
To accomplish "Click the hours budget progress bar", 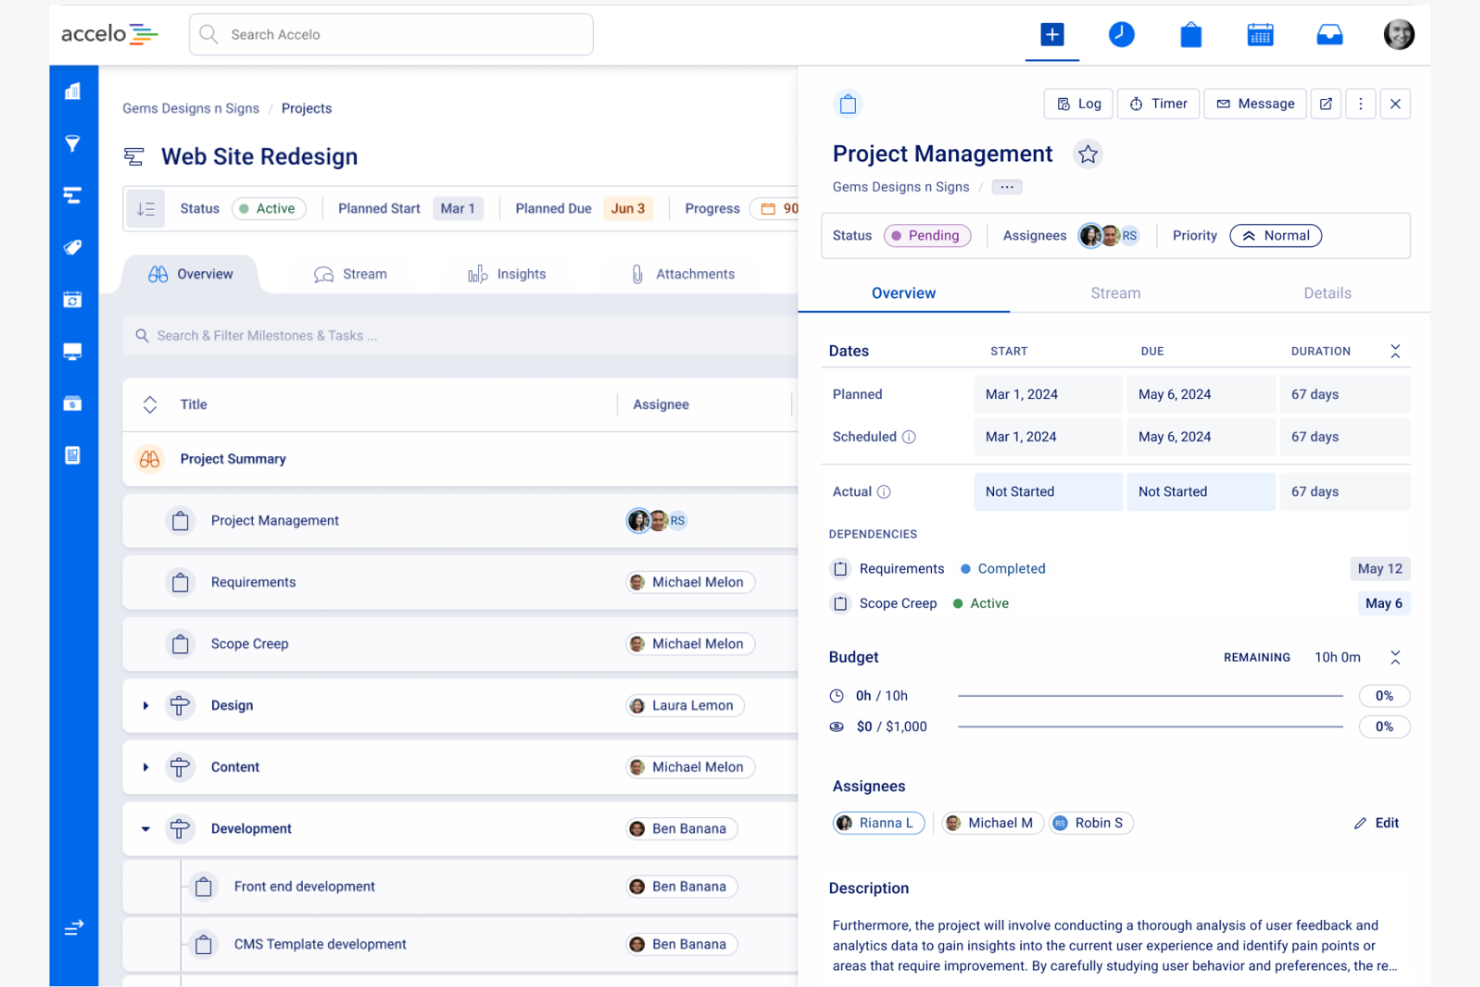I will (1149, 696).
